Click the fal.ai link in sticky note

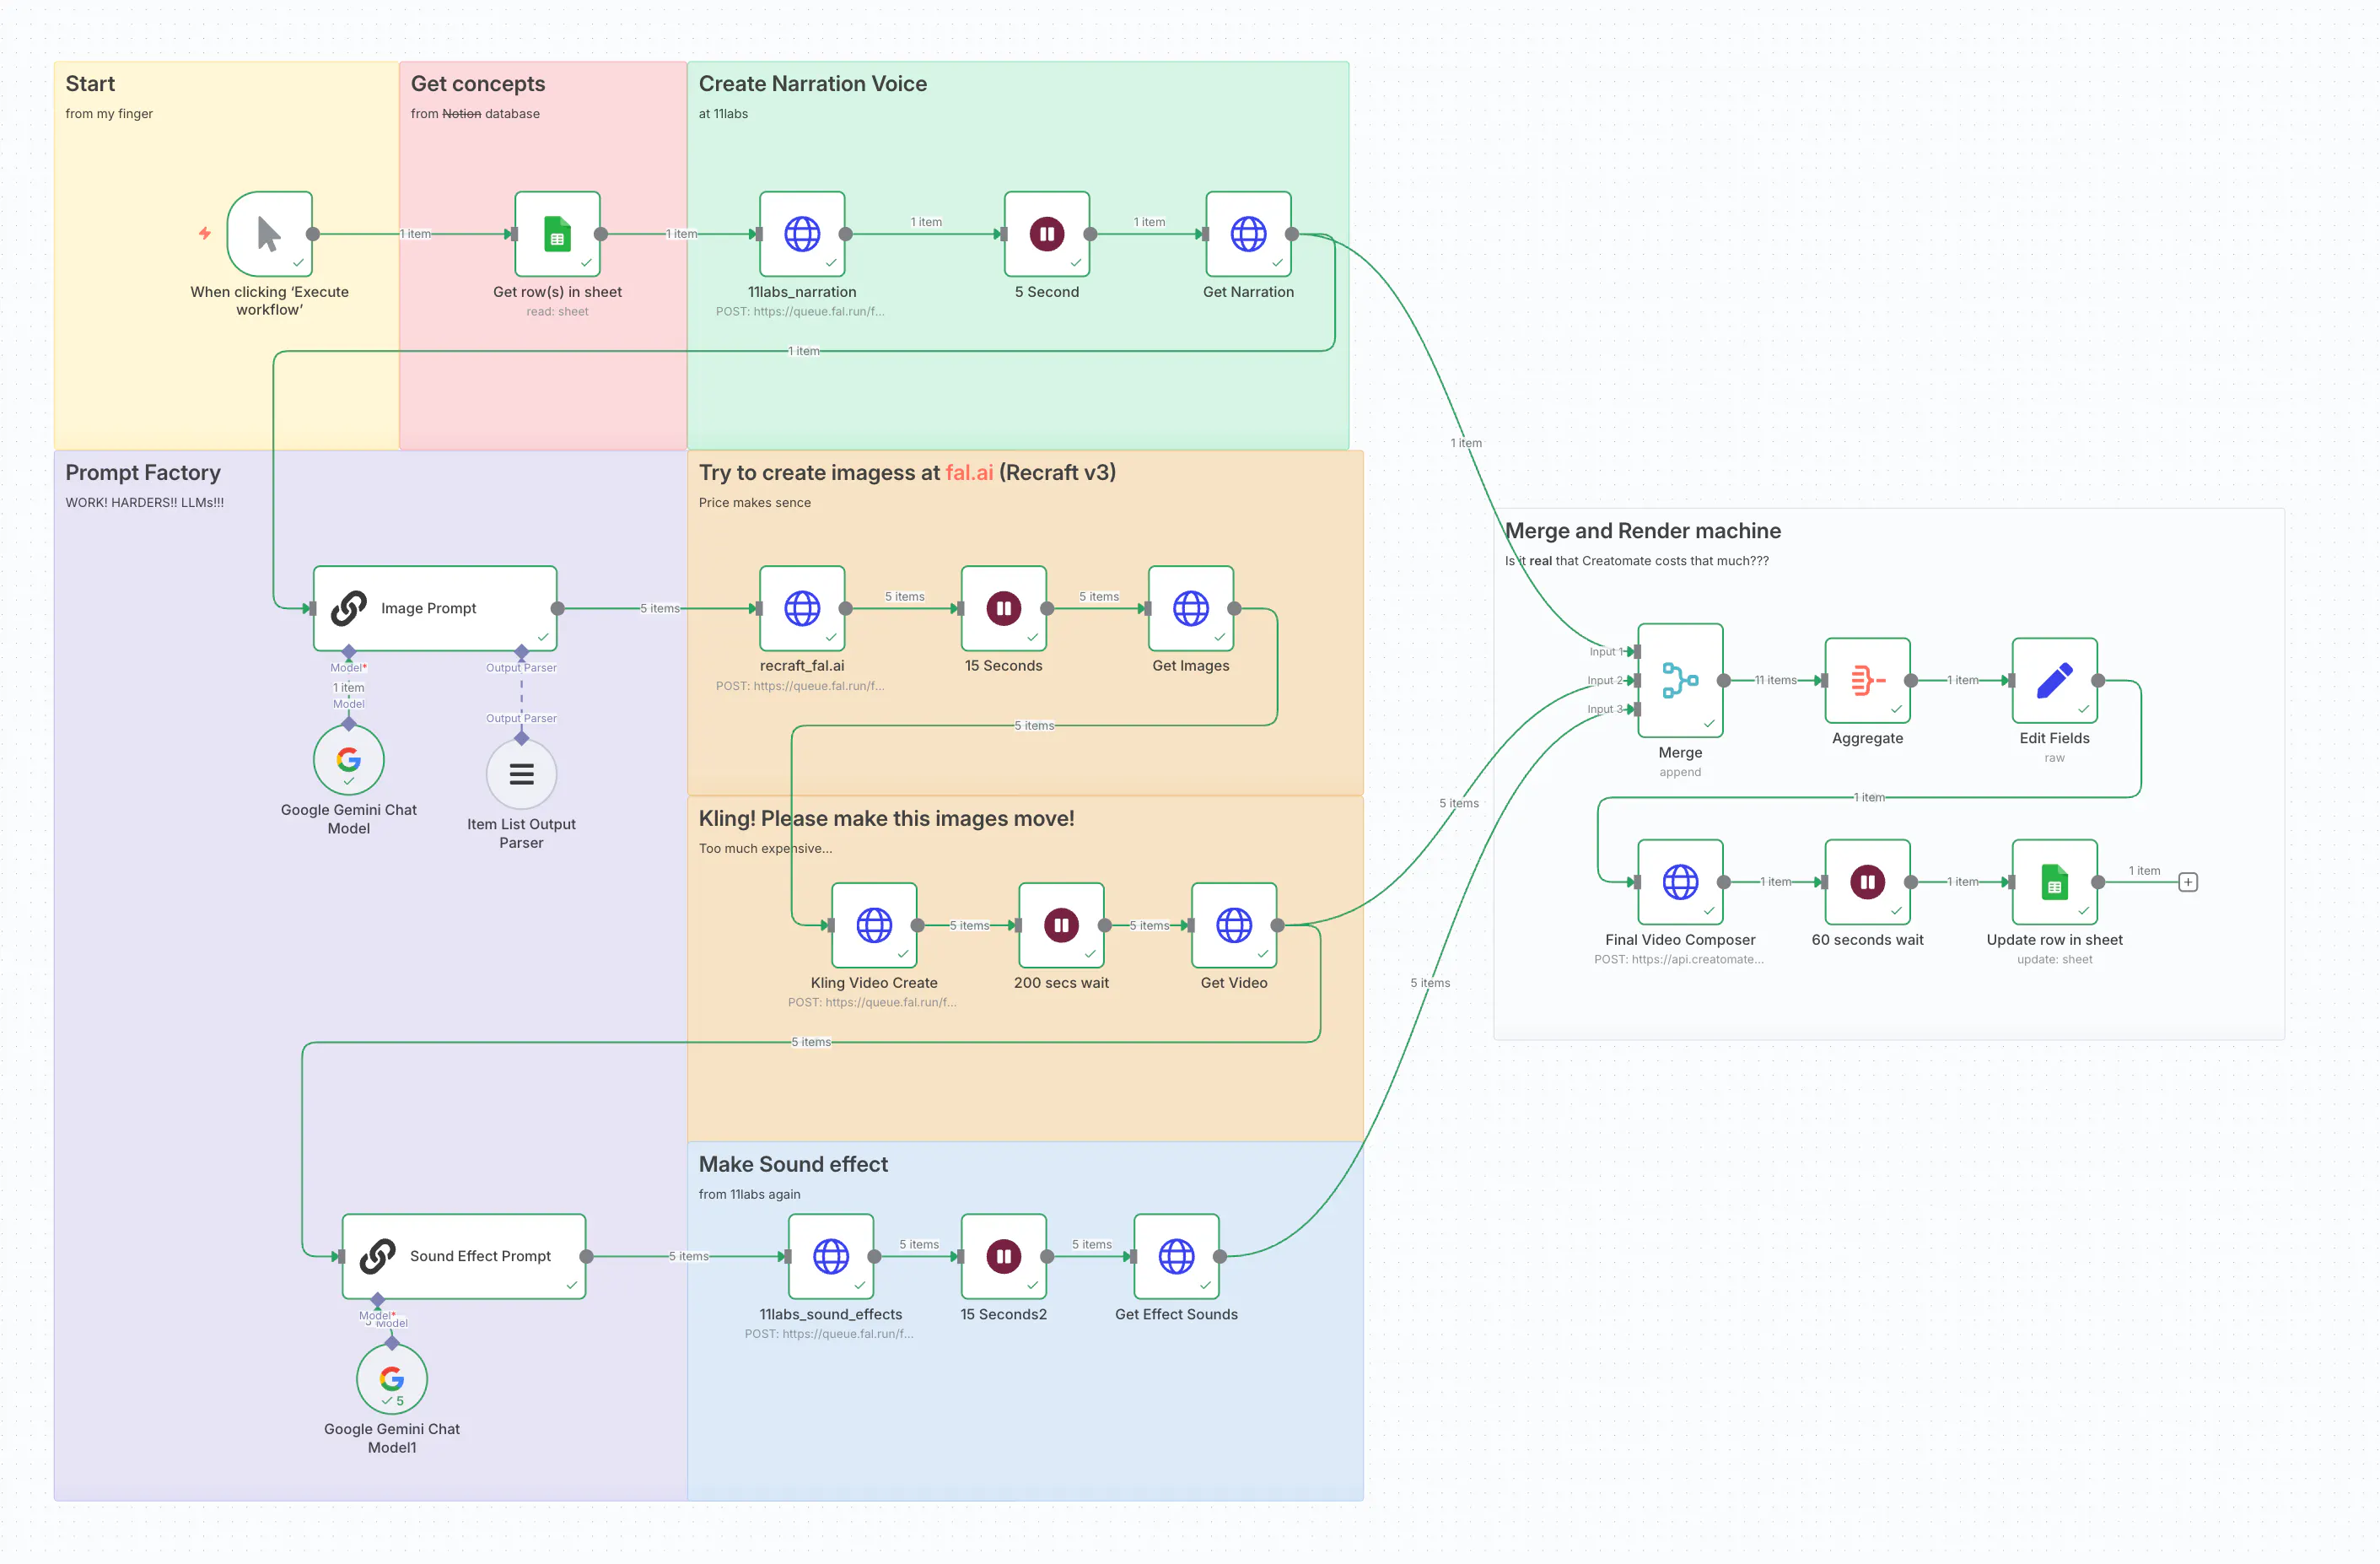coord(969,472)
